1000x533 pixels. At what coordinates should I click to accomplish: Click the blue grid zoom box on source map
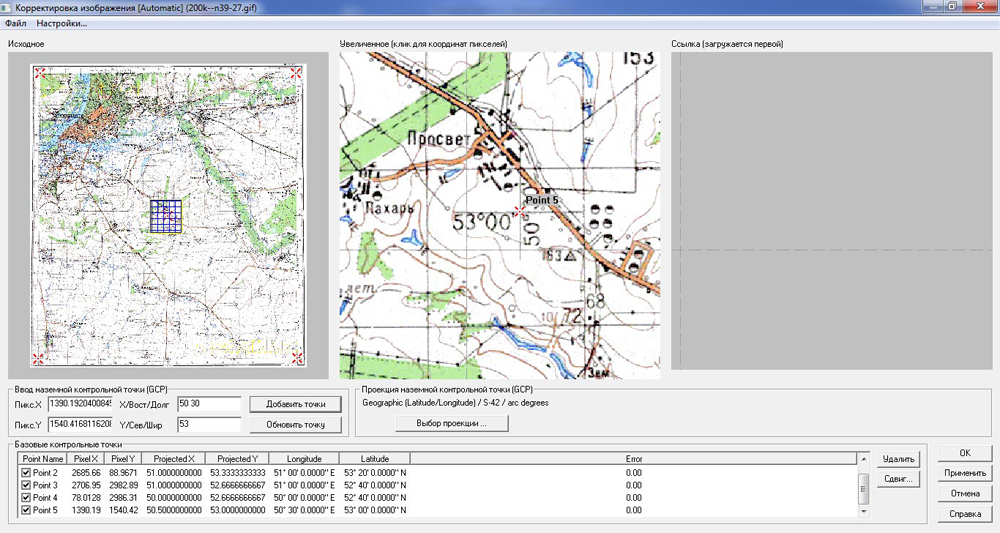pyautogui.click(x=168, y=216)
